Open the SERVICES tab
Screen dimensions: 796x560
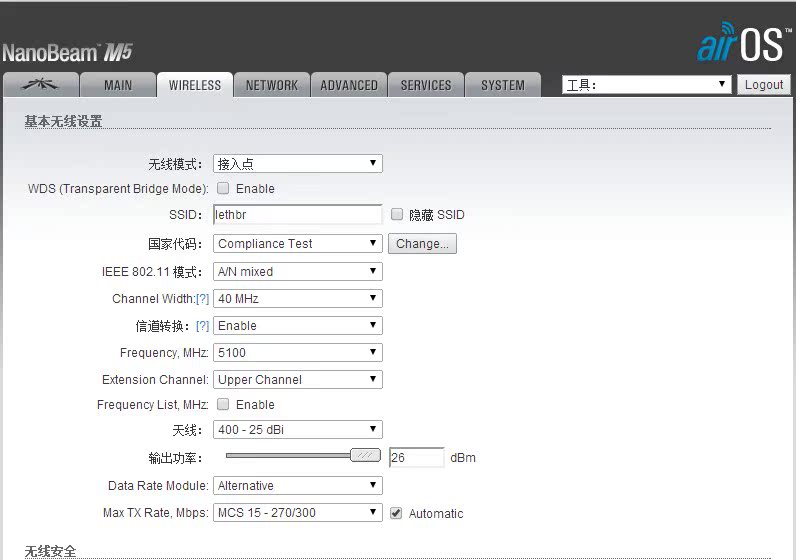click(x=426, y=85)
